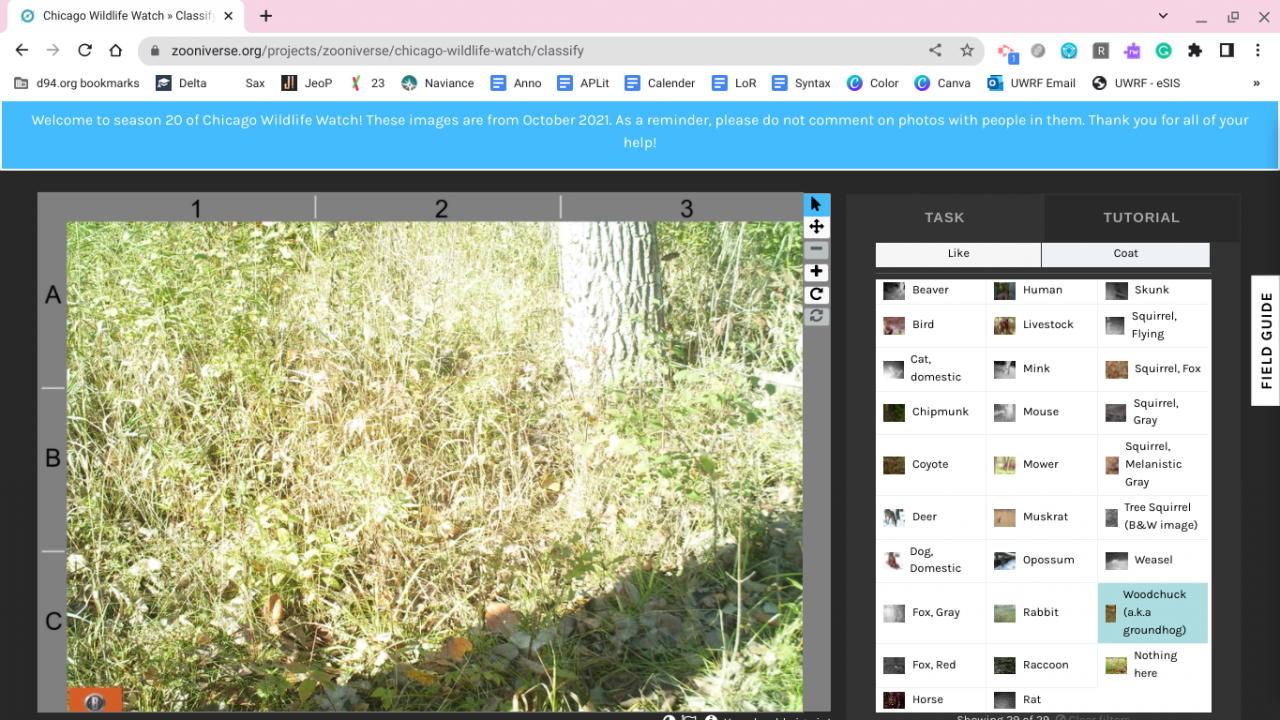
Task: Select the Bird option
Action: [x=931, y=325]
